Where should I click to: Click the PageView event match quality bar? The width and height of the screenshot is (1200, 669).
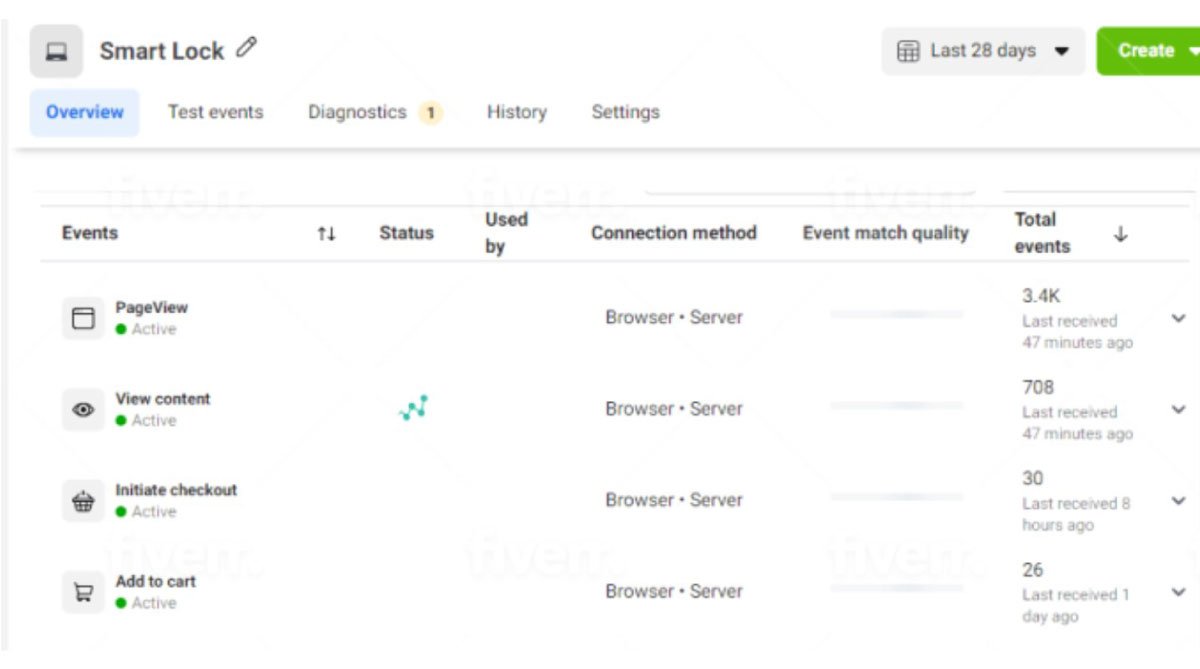click(x=896, y=315)
